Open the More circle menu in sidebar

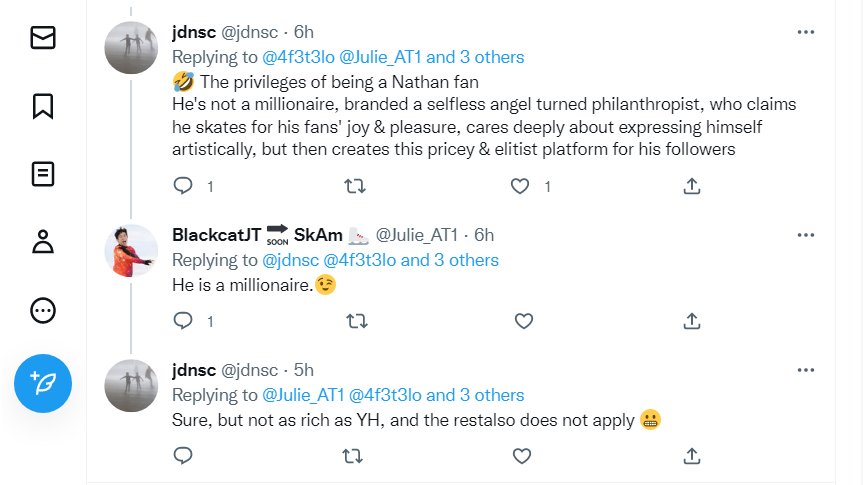tap(43, 311)
